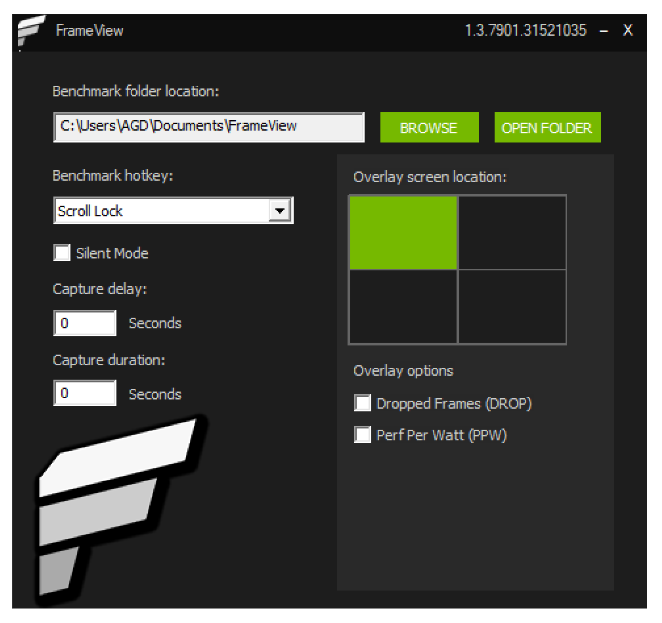
Task: Click the benchmark folder path field
Action: coord(209,127)
